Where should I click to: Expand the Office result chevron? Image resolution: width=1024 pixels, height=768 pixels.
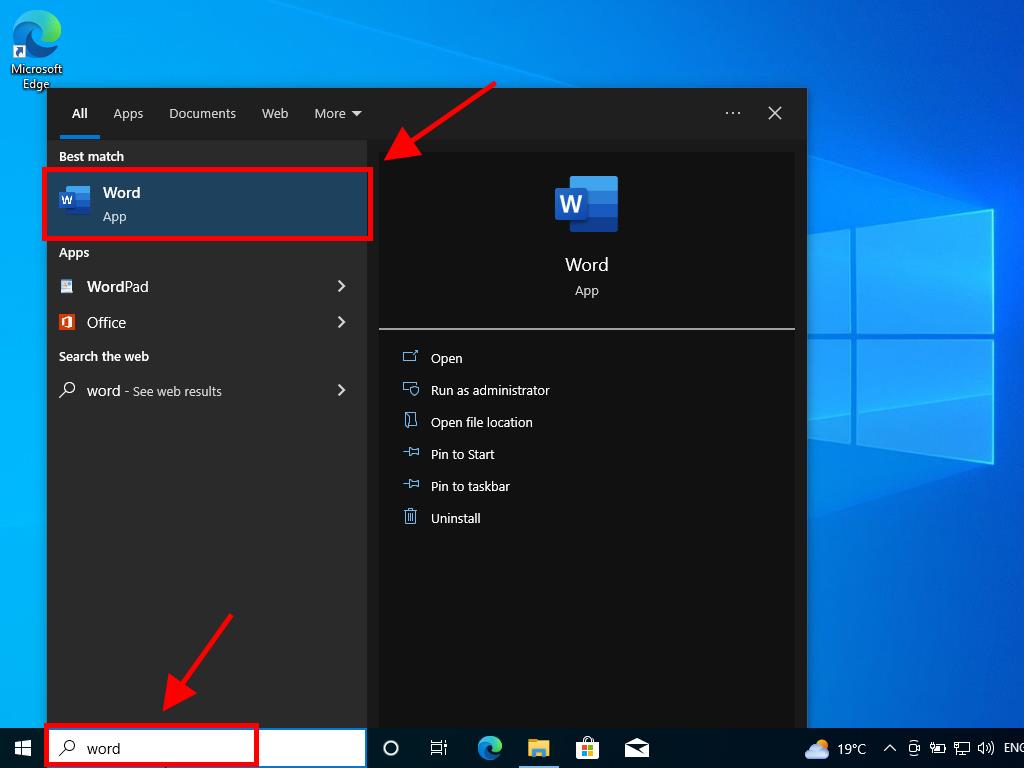(341, 322)
